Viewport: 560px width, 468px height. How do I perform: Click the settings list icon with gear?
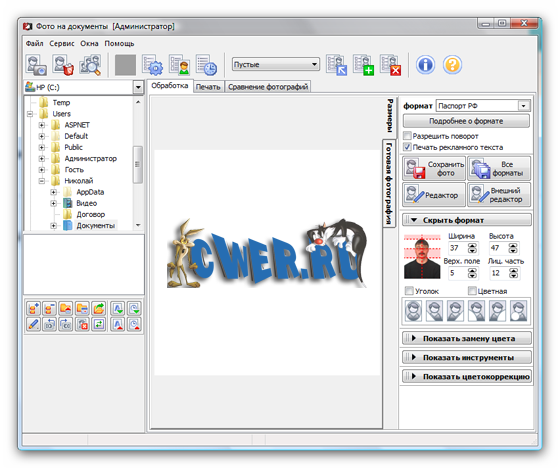tap(152, 65)
